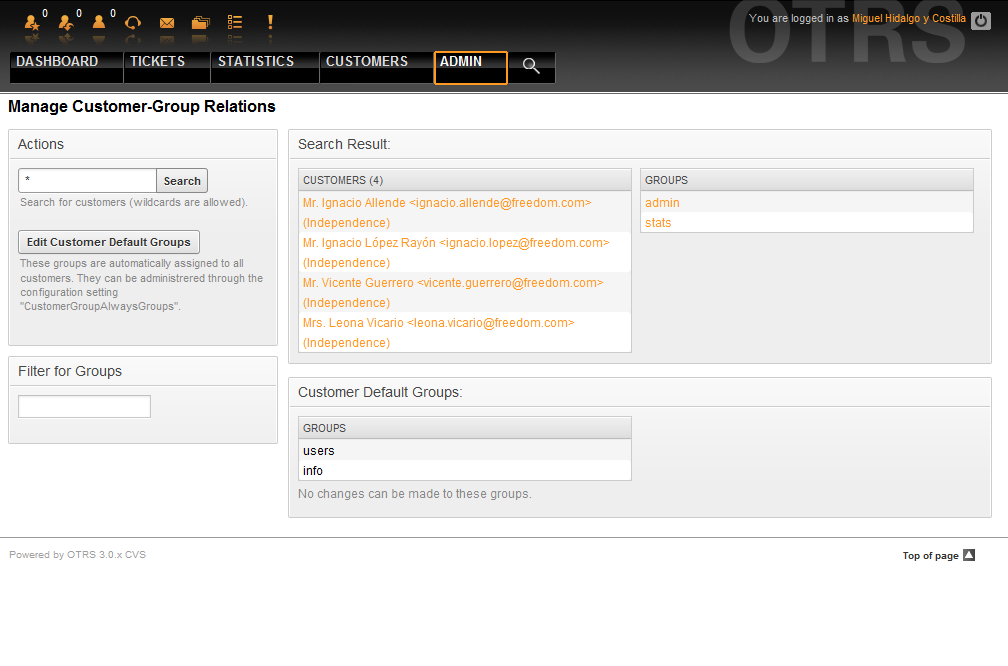Screen dimensions: 1008x666
Task: Open the Dashboard menu
Action: click(x=57, y=62)
